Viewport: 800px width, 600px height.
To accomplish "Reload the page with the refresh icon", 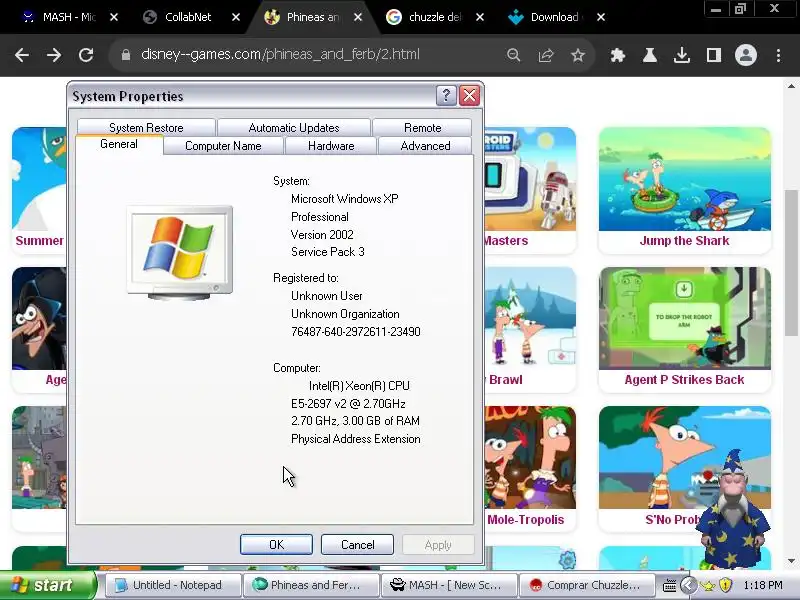I will point(86,55).
